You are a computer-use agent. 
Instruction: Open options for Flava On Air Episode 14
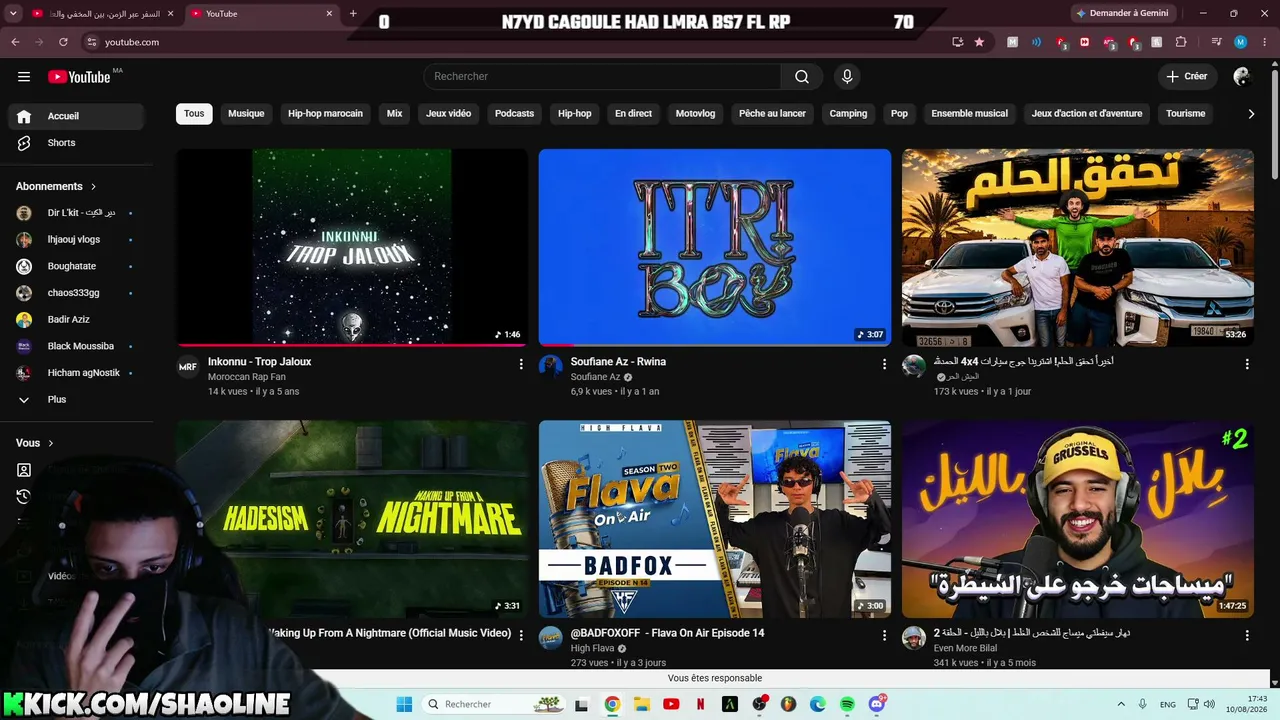(884, 636)
